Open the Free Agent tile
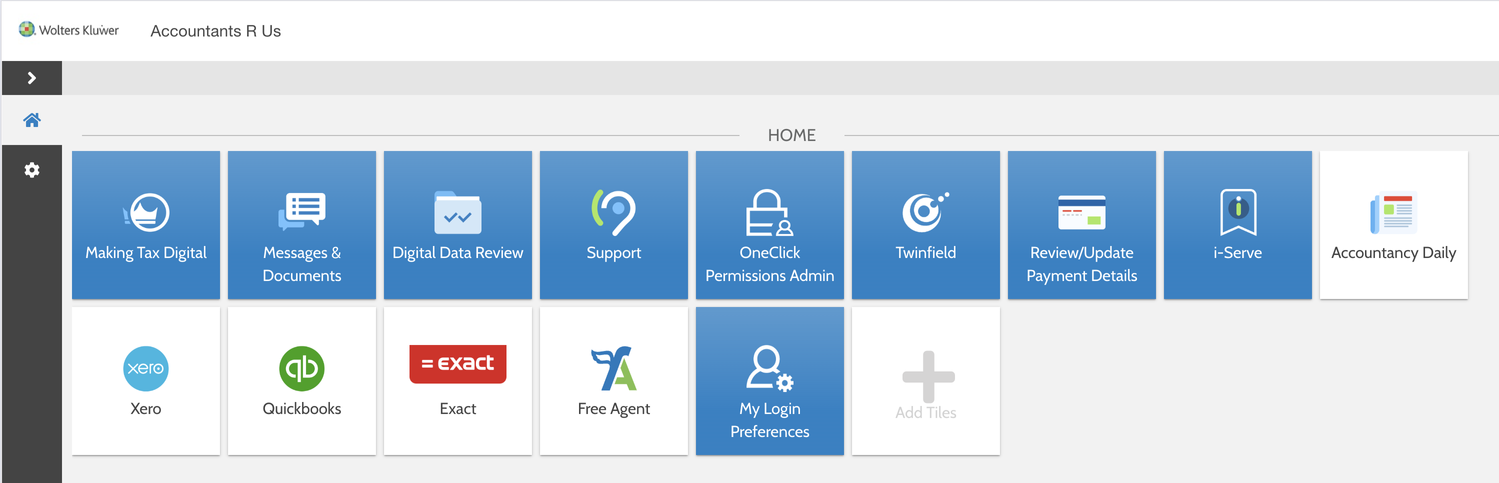The height and width of the screenshot is (483, 1499). tap(614, 381)
